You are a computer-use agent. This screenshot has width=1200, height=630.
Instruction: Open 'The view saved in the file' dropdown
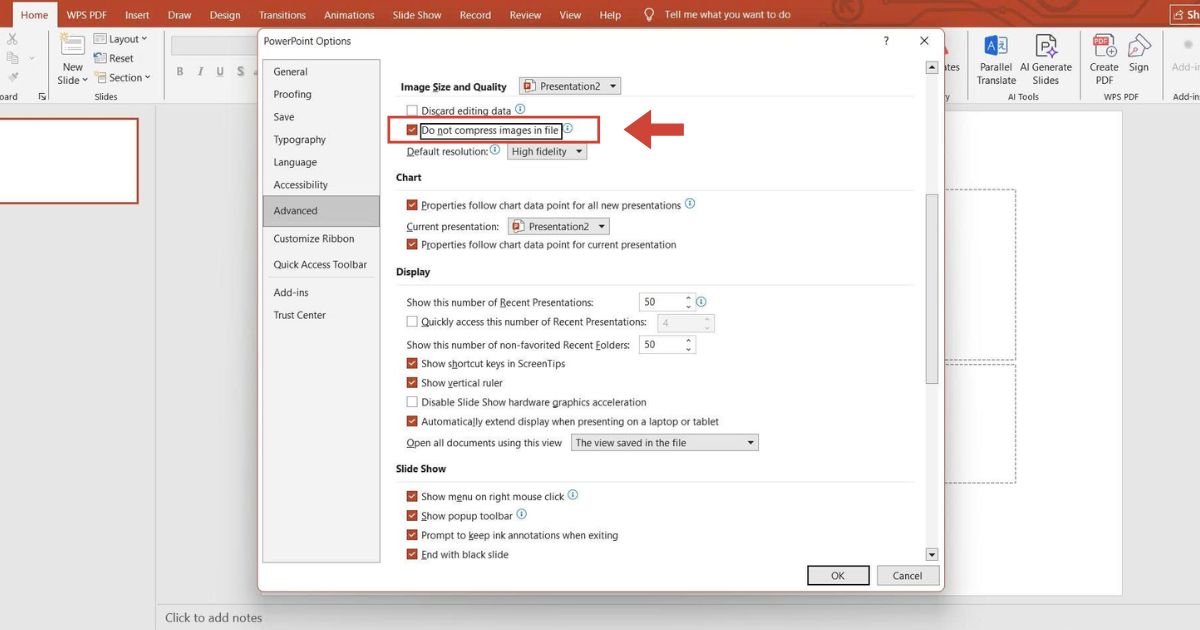click(665, 442)
